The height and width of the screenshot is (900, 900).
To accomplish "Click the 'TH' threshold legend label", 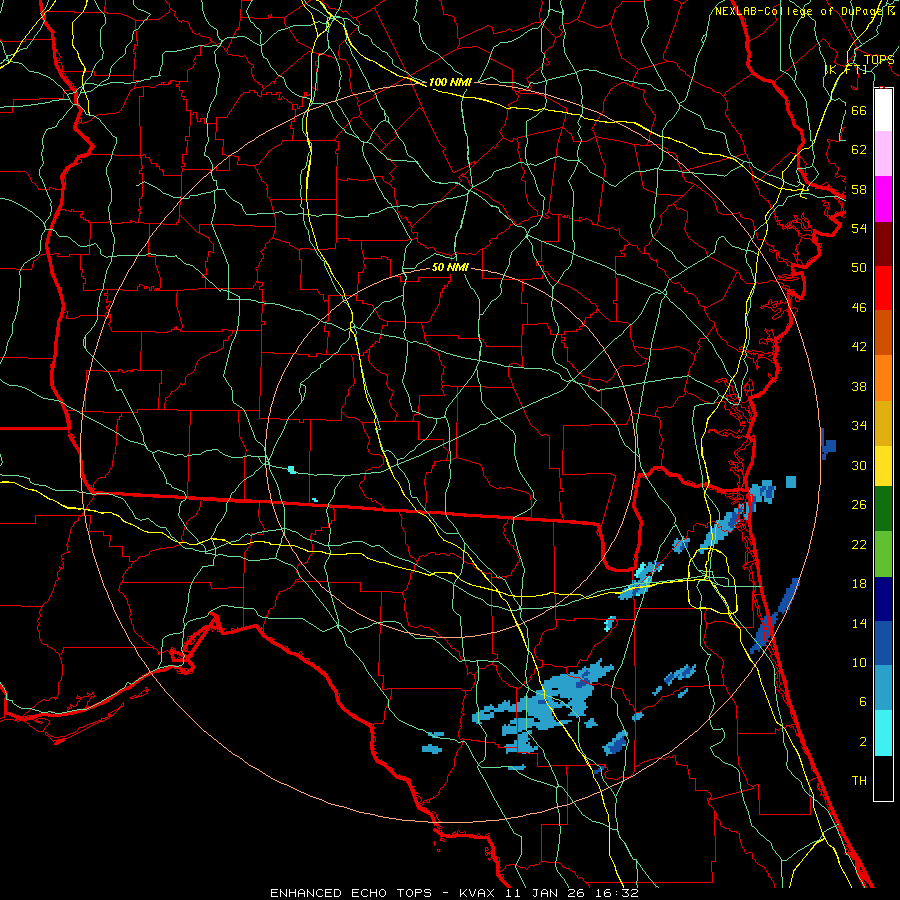I will 859,781.
